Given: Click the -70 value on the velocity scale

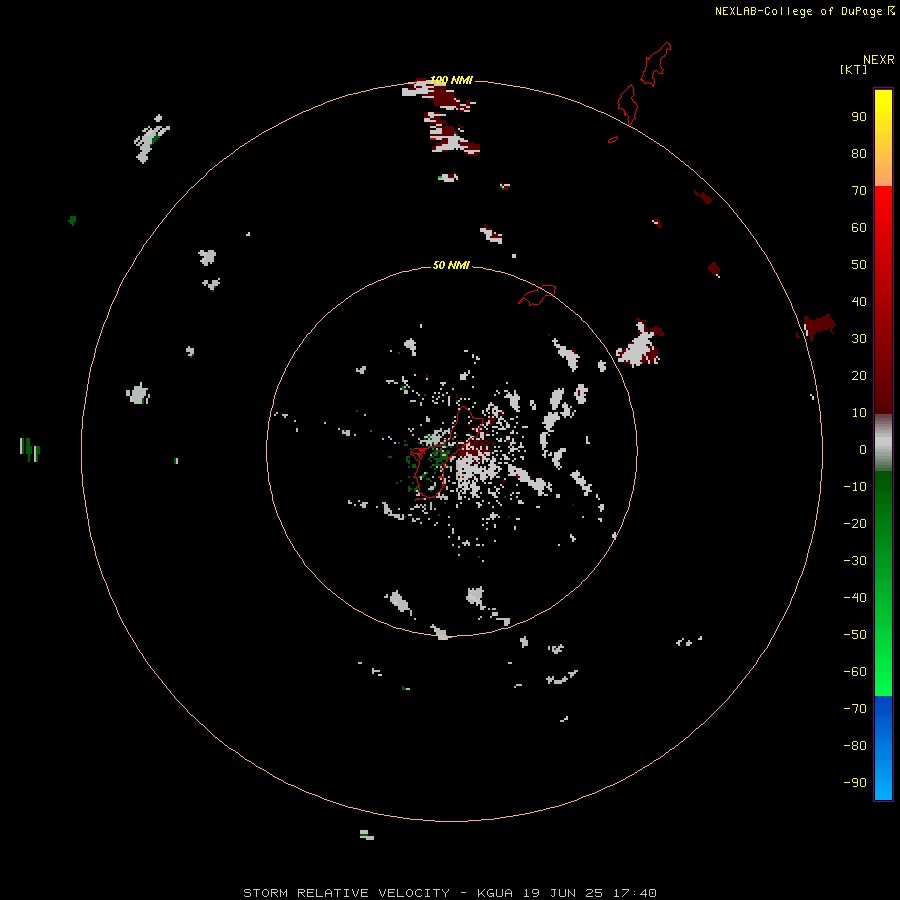Looking at the screenshot, I should [855, 709].
